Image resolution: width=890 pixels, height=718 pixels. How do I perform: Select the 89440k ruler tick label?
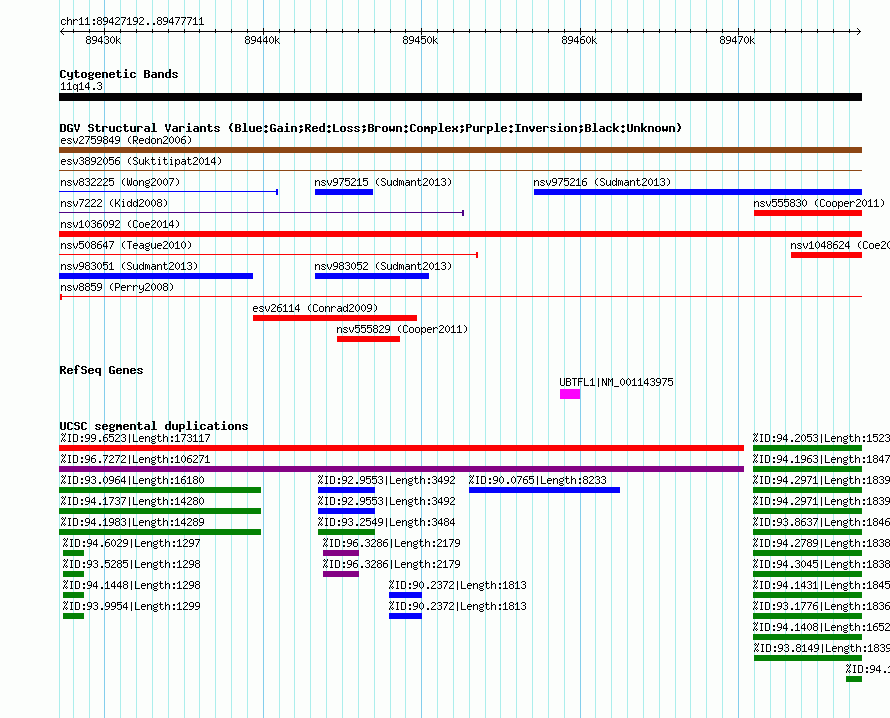262,40
